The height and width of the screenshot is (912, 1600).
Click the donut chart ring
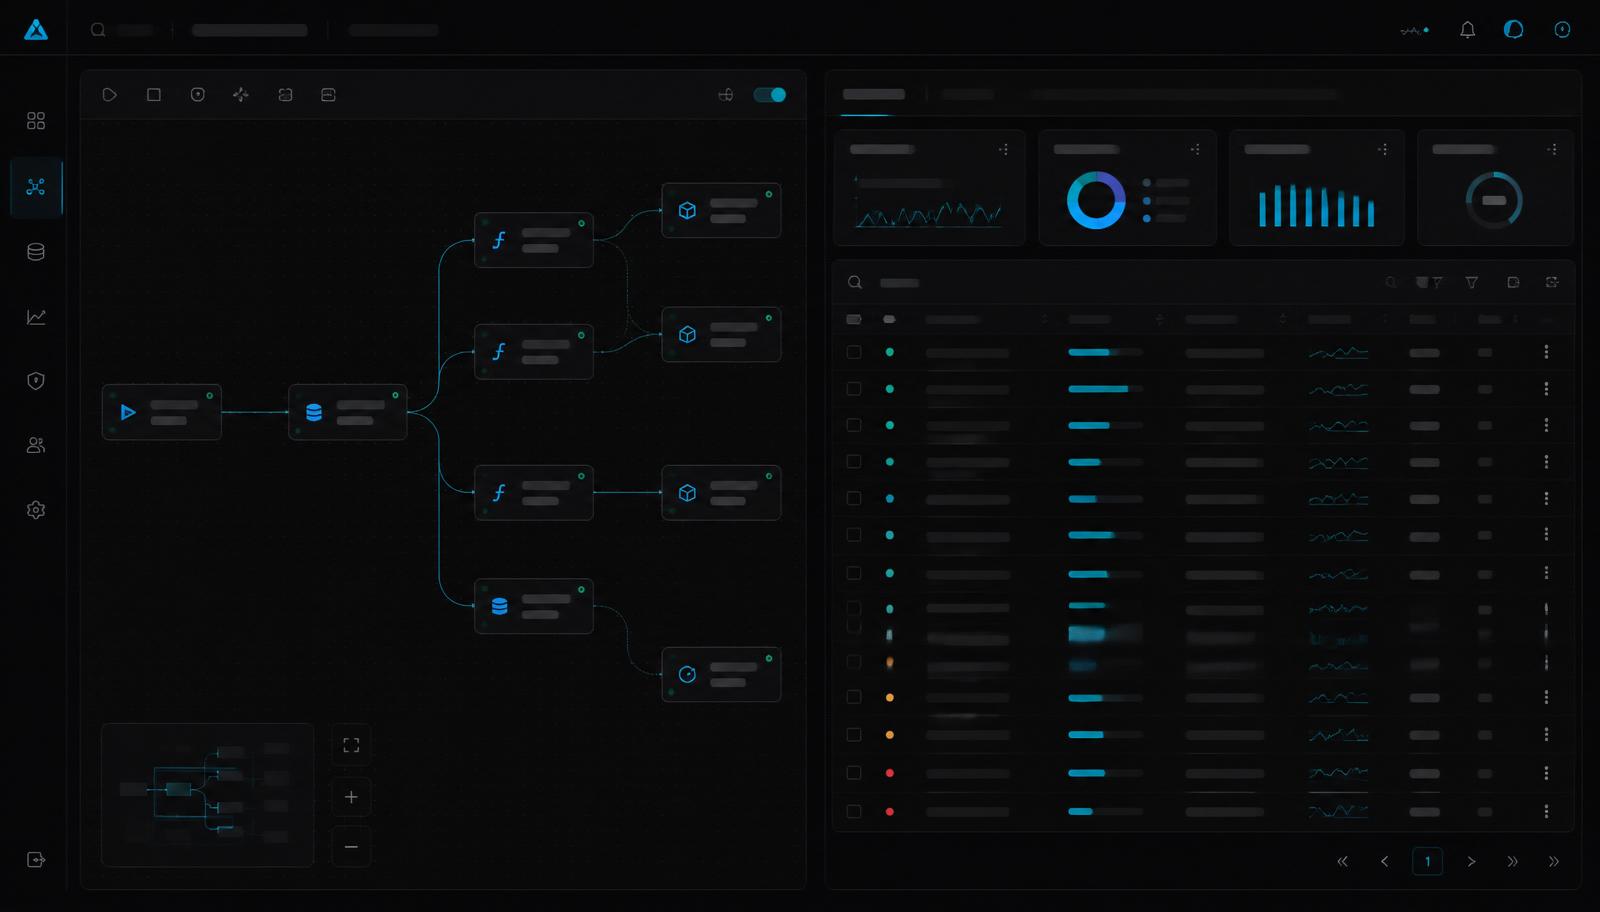[1096, 200]
